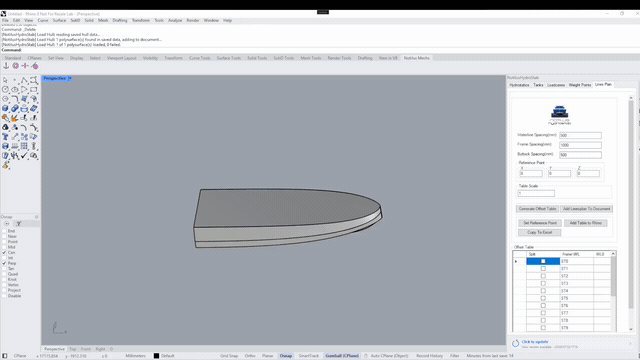The image size is (640, 360).
Task: Switch to the Tanks tab
Action: pyautogui.click(x=538, y=85)
